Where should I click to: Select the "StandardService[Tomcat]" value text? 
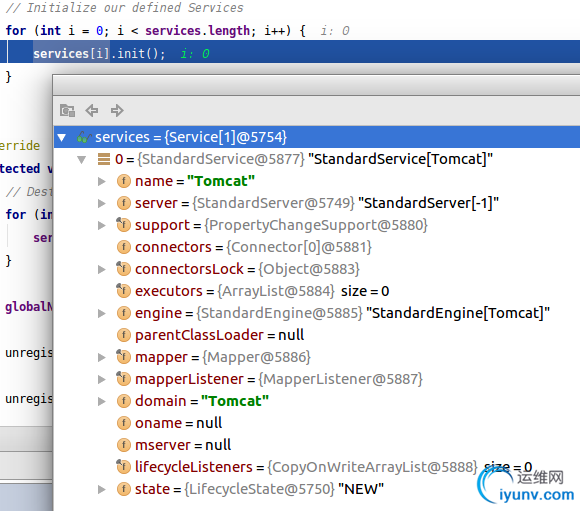click(x=401, y=159)
